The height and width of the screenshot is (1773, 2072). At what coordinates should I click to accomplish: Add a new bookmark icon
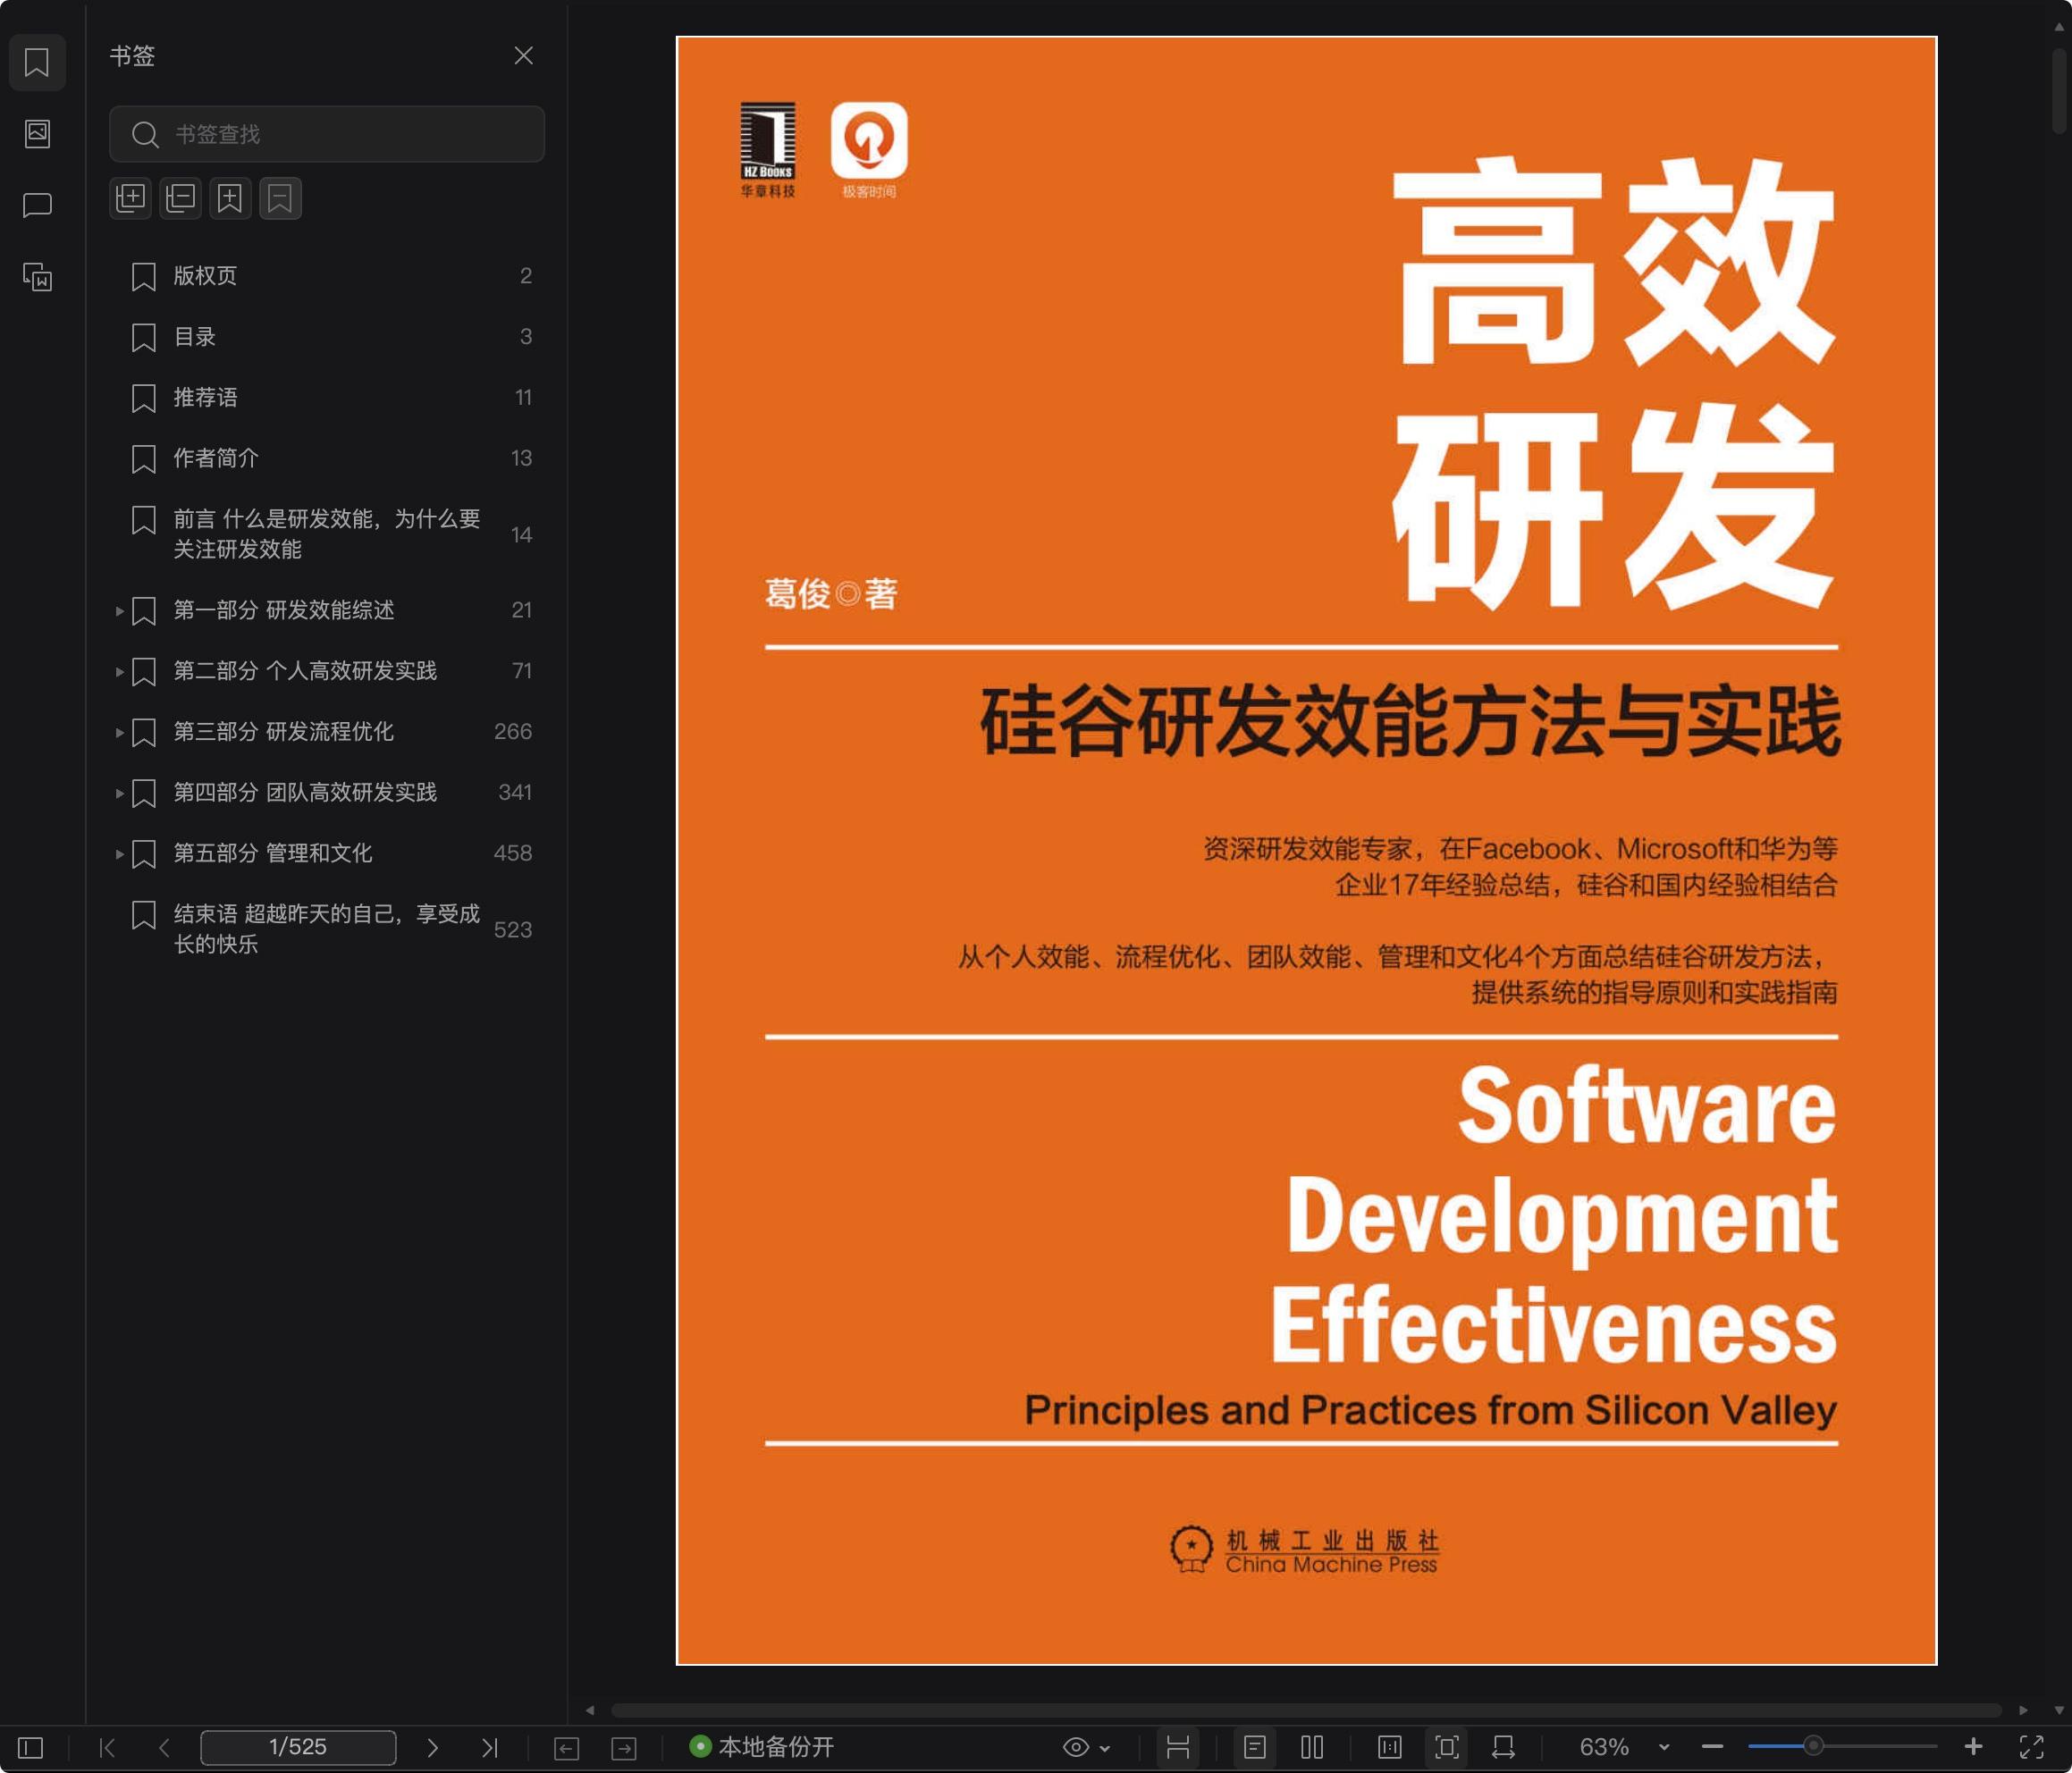(230, 198)
